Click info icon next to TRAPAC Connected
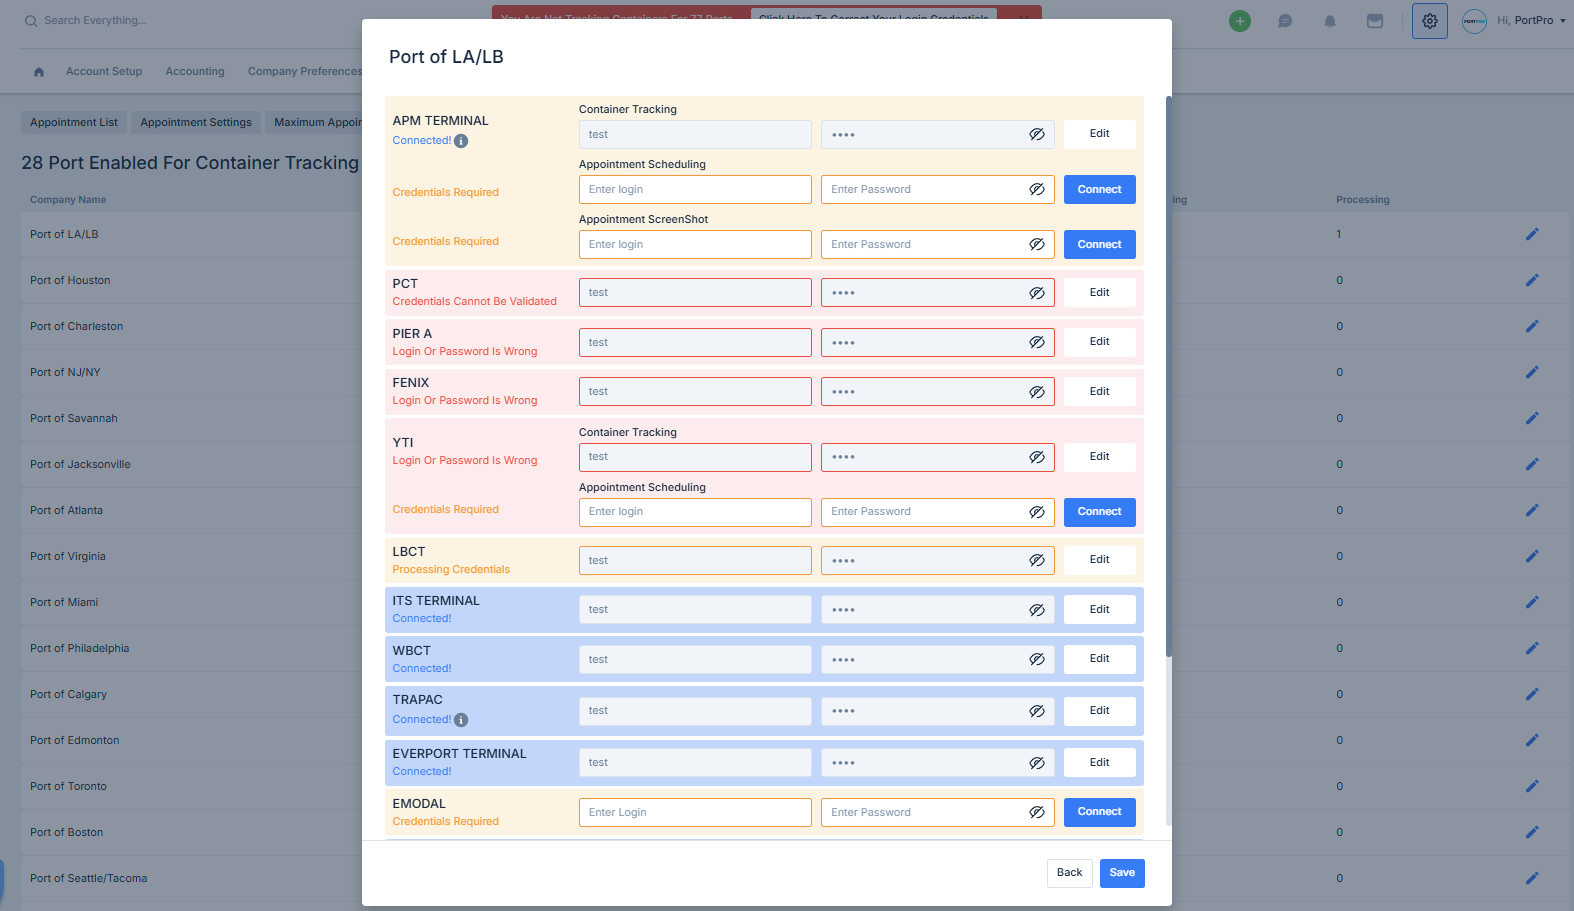 click(461, 720)
